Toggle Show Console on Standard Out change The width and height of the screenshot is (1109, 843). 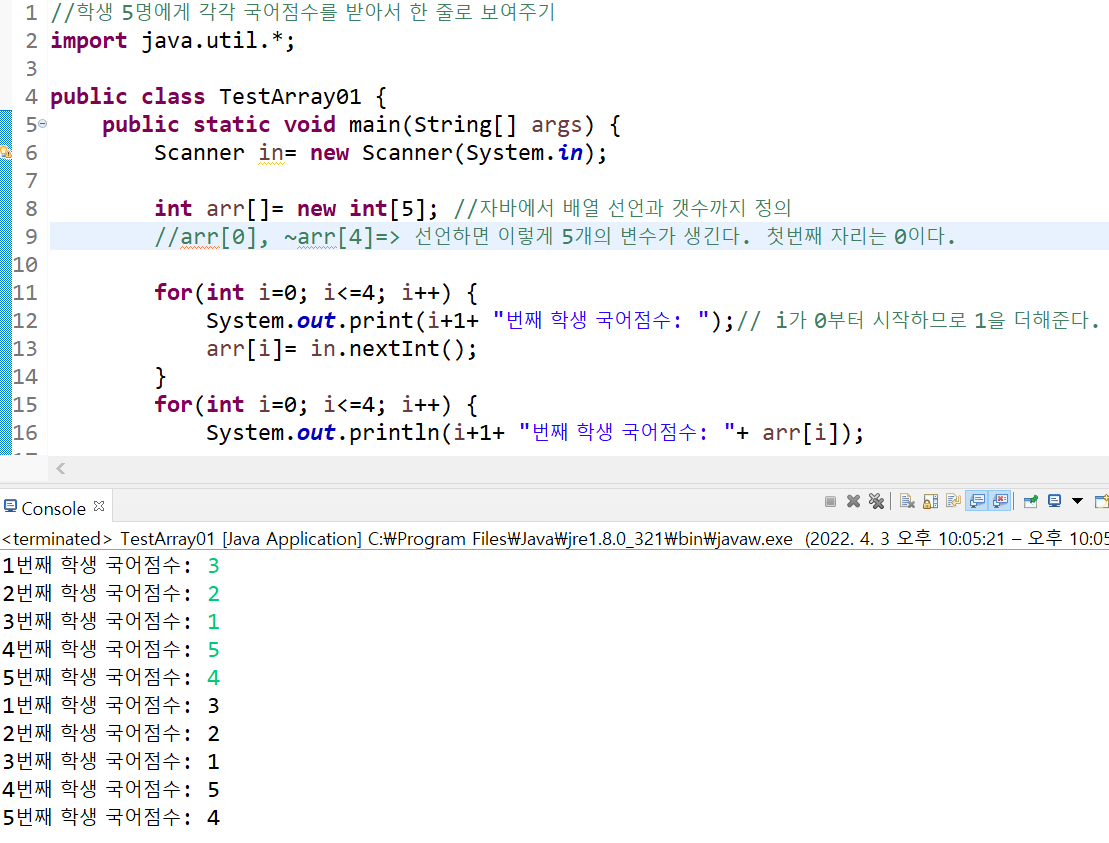[x=977, y=501]
